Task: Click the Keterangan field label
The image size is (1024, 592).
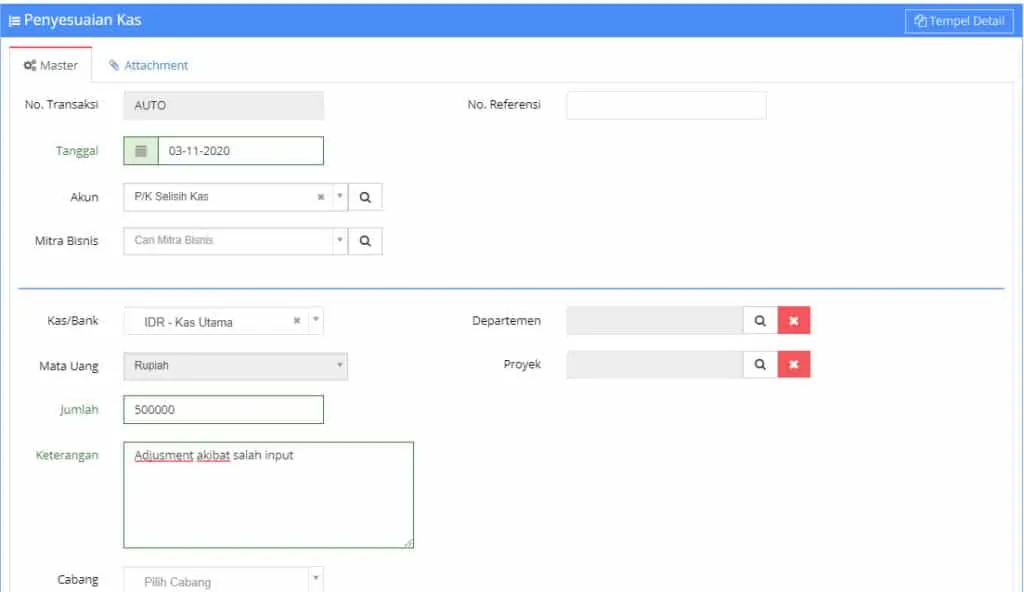Action: 67,455
